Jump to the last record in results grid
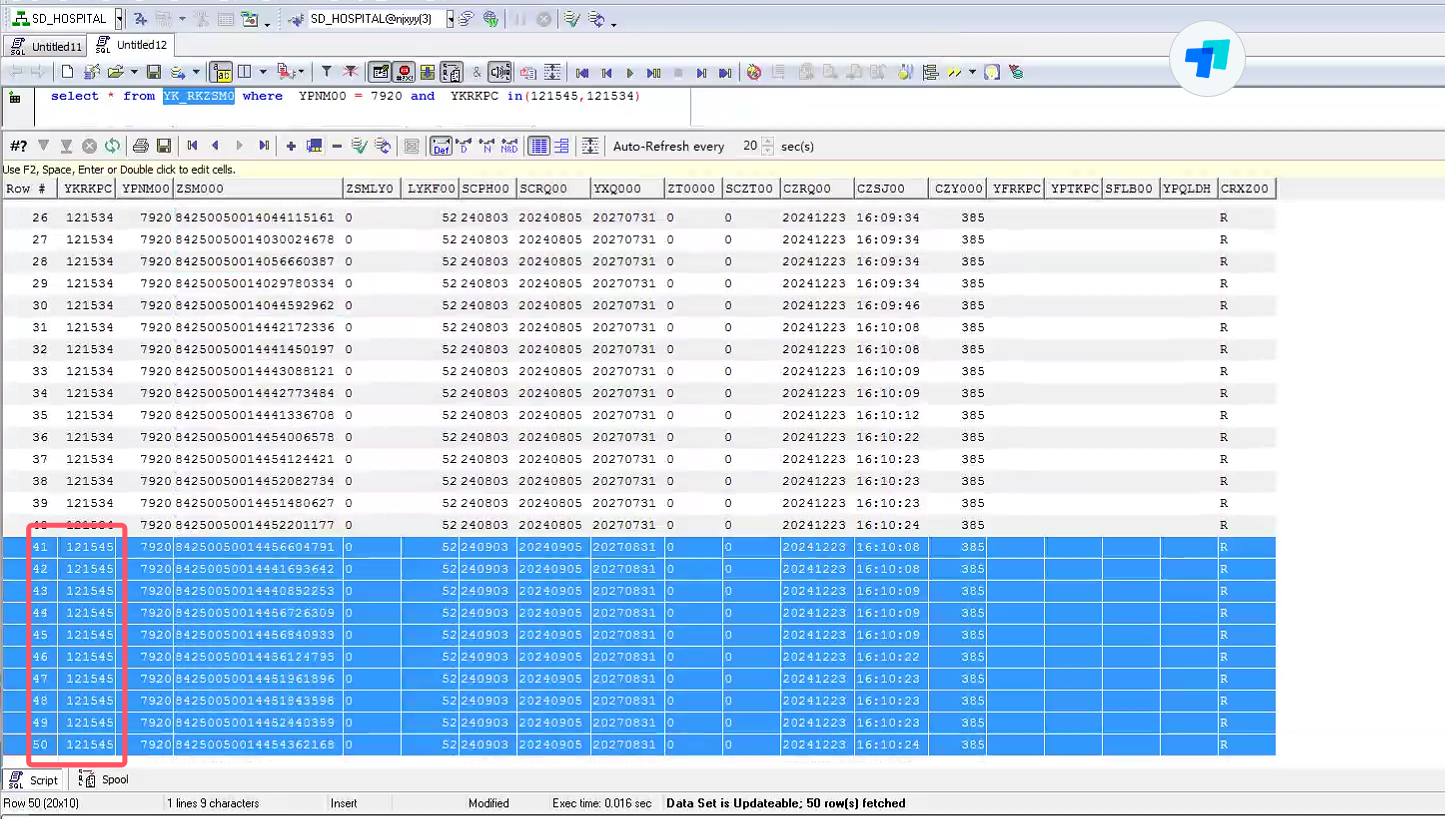The height and width of the screenshot is (819, 1445). coord(264,146)
